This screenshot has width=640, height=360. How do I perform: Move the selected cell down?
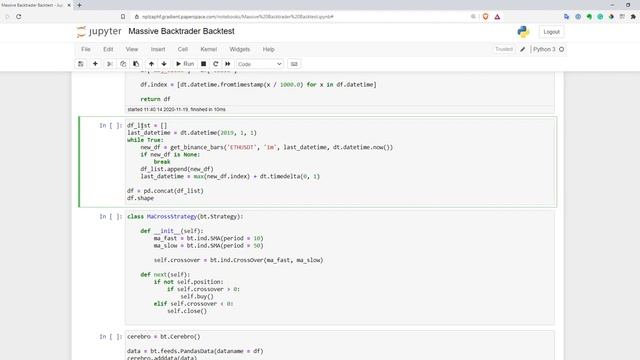click(x=164, y=64)
